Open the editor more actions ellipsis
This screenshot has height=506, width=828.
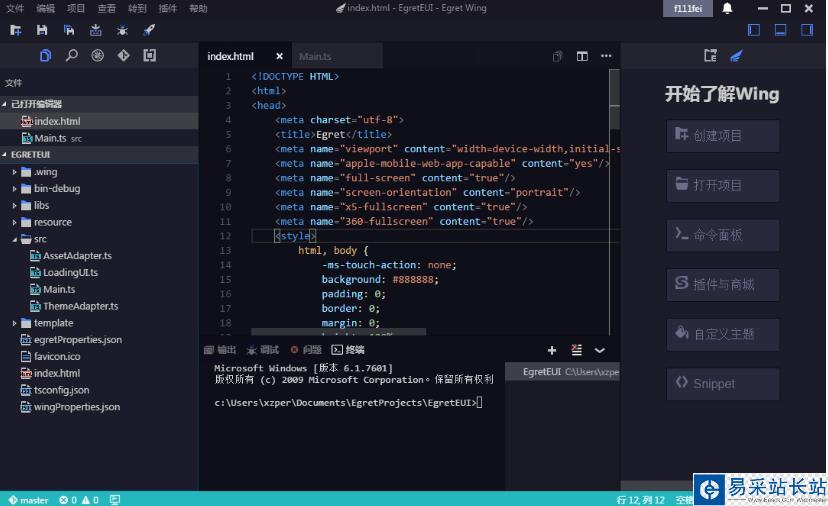click(x=606, y=56)
